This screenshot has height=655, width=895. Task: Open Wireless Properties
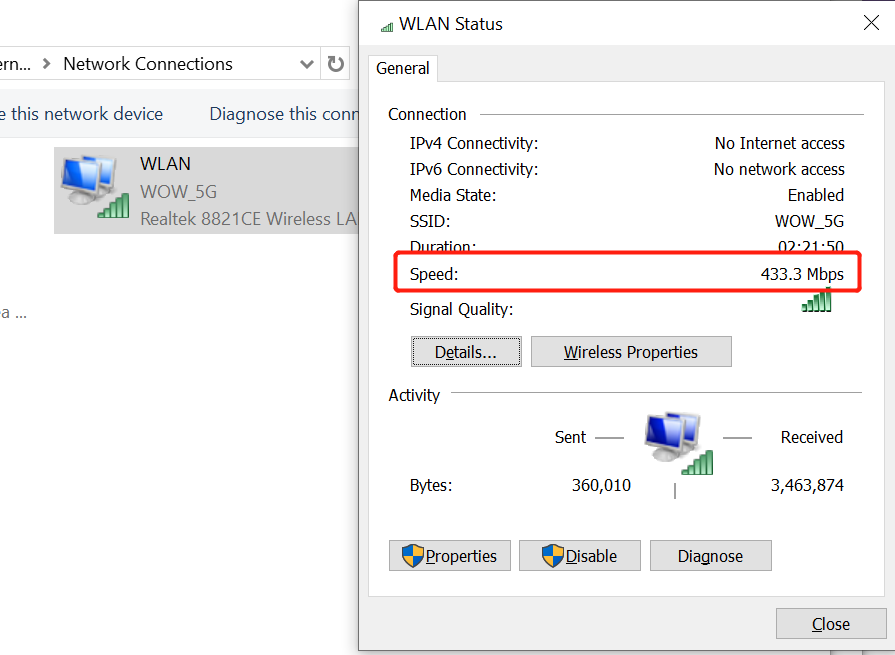tap(631, 352)
